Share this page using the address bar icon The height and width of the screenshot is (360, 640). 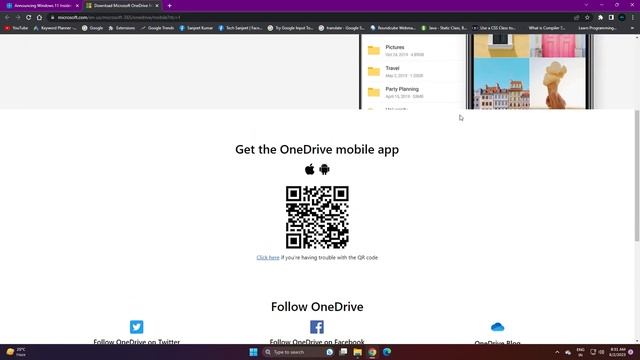576,18
